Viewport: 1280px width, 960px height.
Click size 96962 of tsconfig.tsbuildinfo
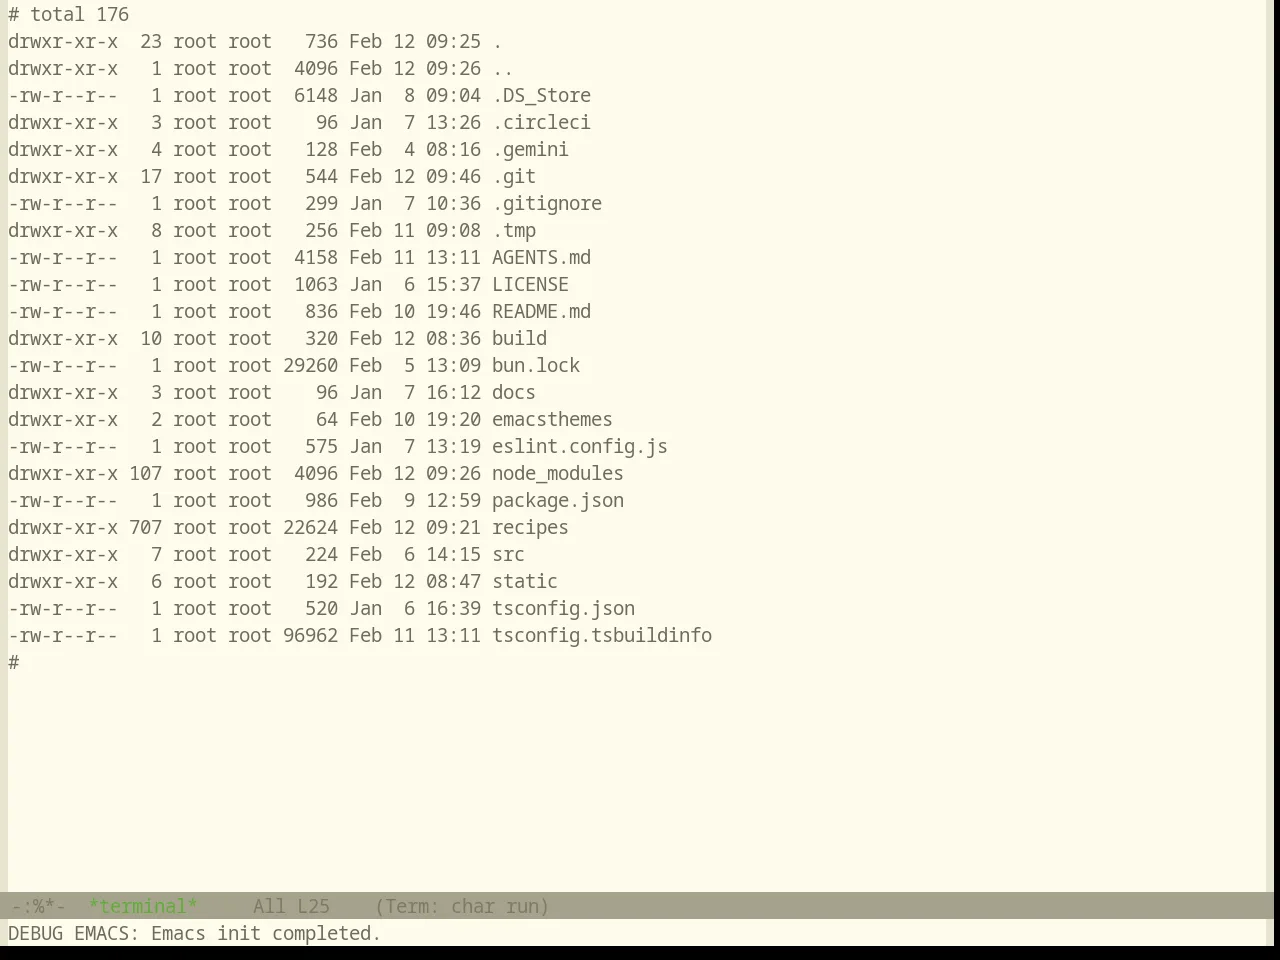310,635
